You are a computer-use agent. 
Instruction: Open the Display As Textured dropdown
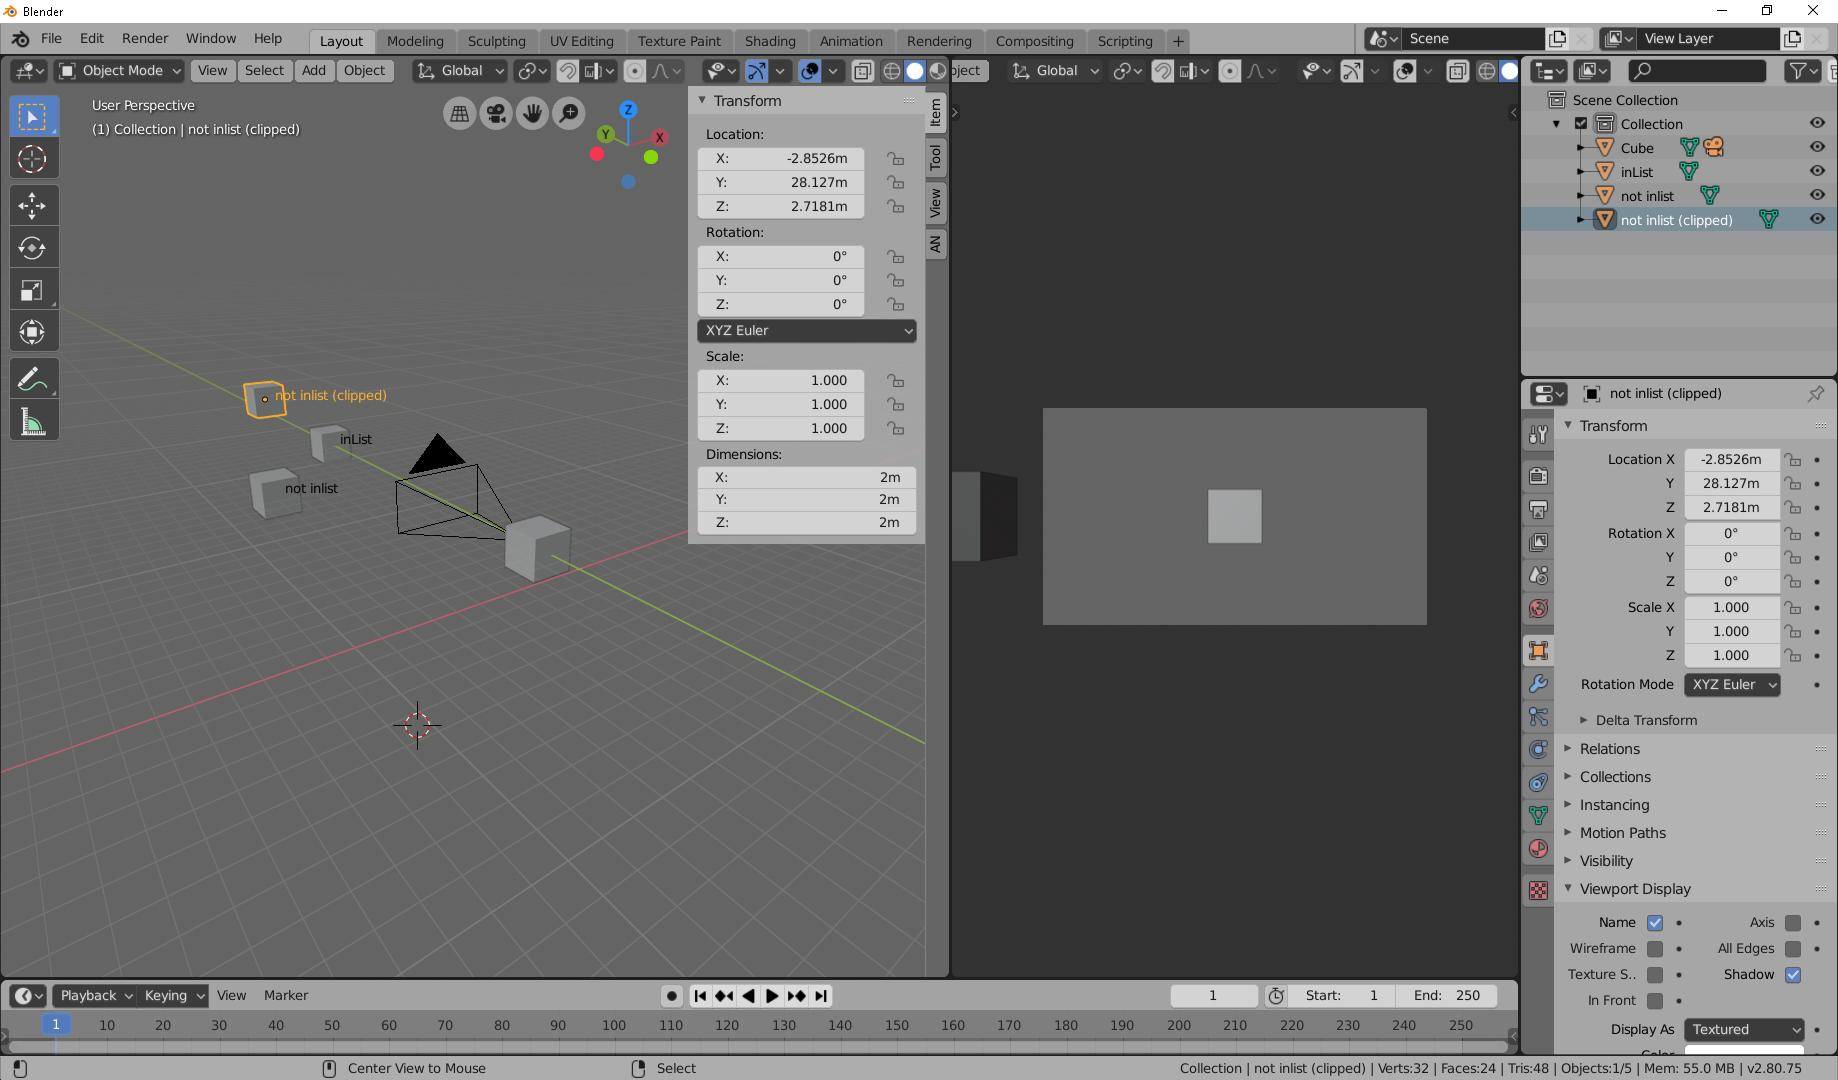tap(1744, 1030)
